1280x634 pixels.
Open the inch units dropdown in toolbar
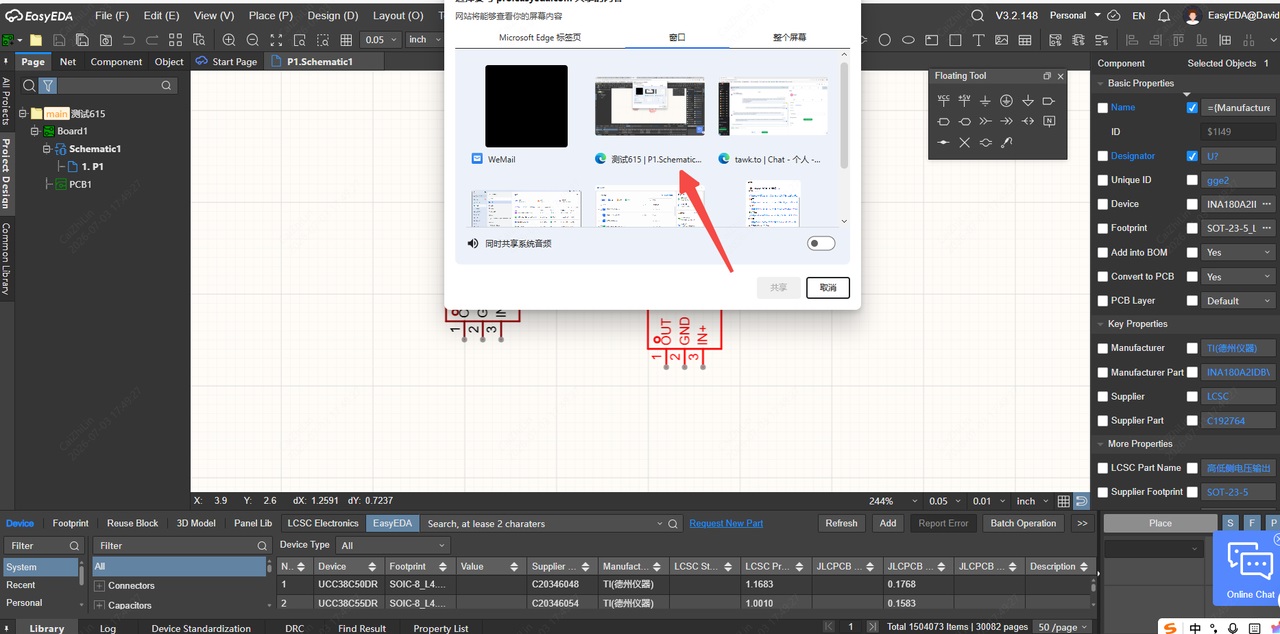(425, 40)
